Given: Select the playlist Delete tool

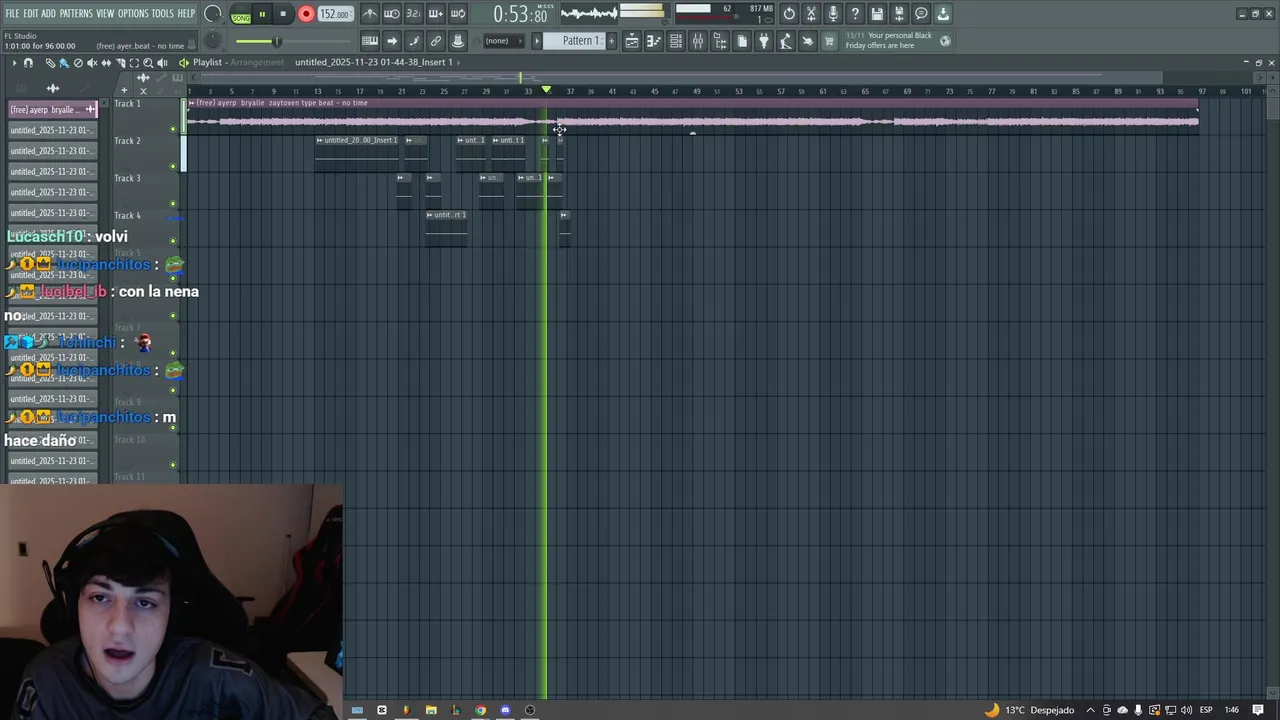Looking at the screenshot, I should click(x=78, y=63).
